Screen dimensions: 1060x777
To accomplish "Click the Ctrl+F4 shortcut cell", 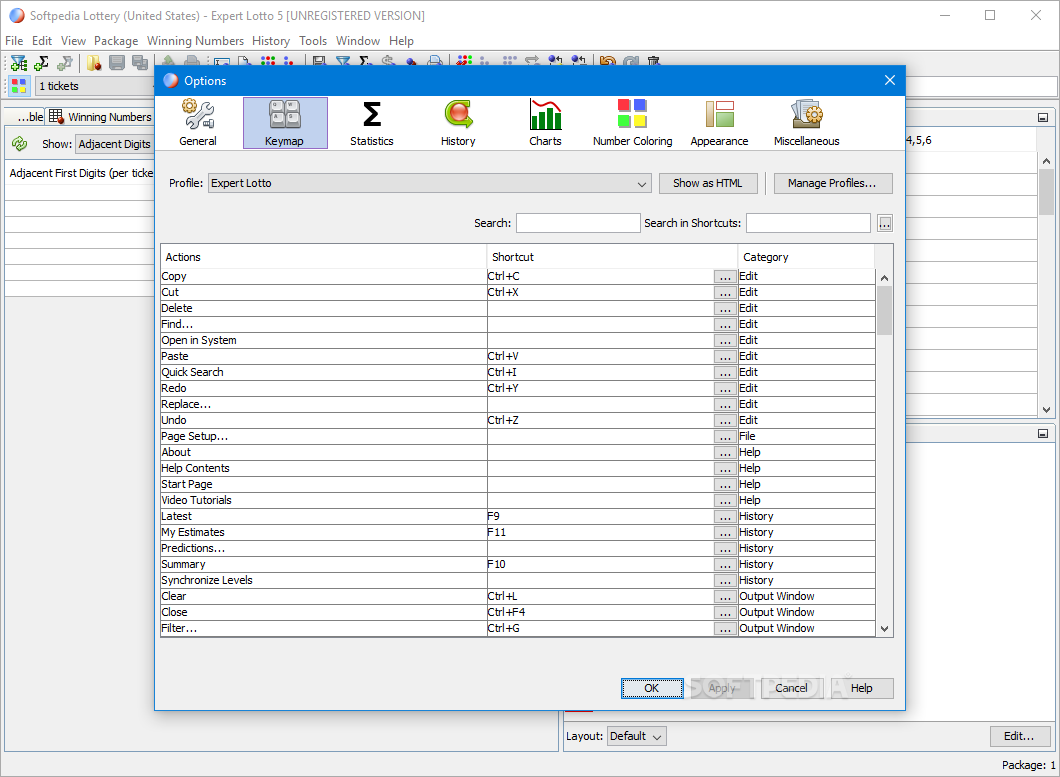I will 600,613.
